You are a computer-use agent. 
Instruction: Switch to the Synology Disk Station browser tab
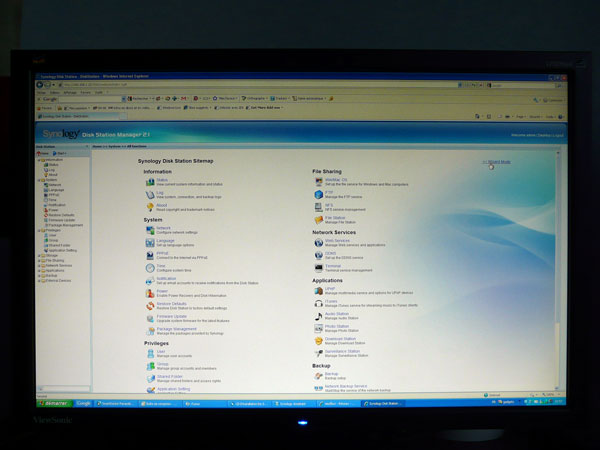[x=78, y=116]
